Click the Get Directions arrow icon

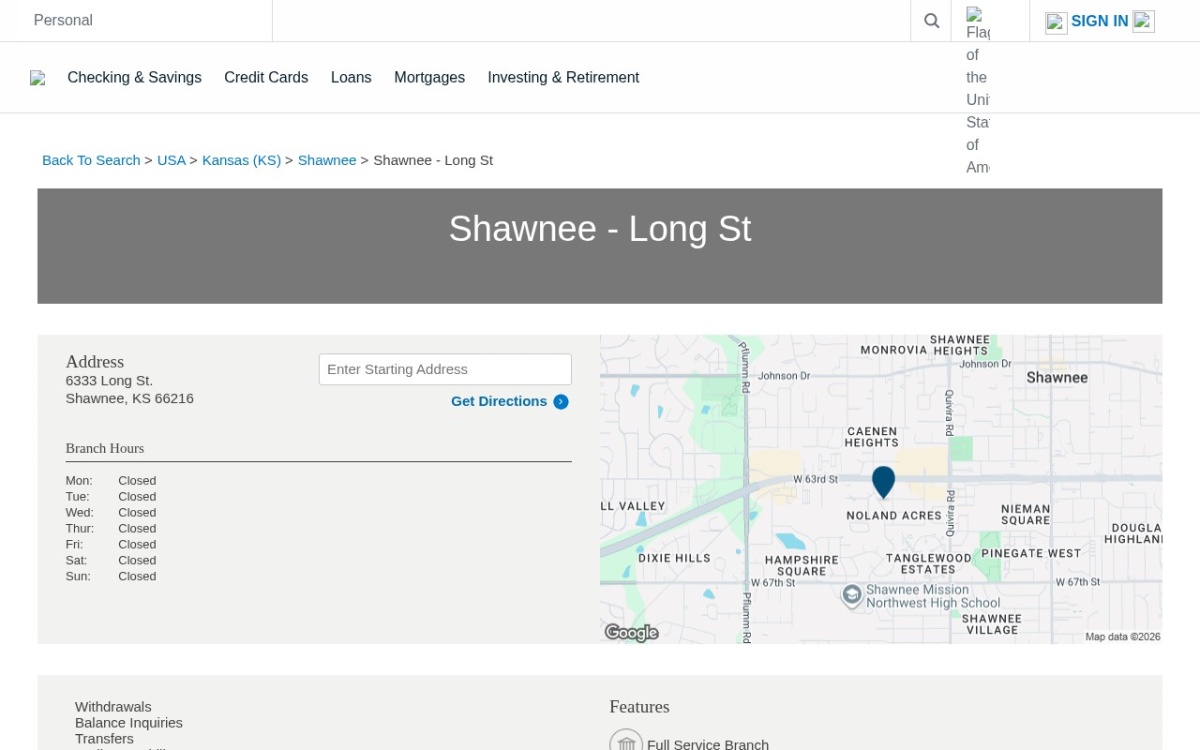coord(561,402)
